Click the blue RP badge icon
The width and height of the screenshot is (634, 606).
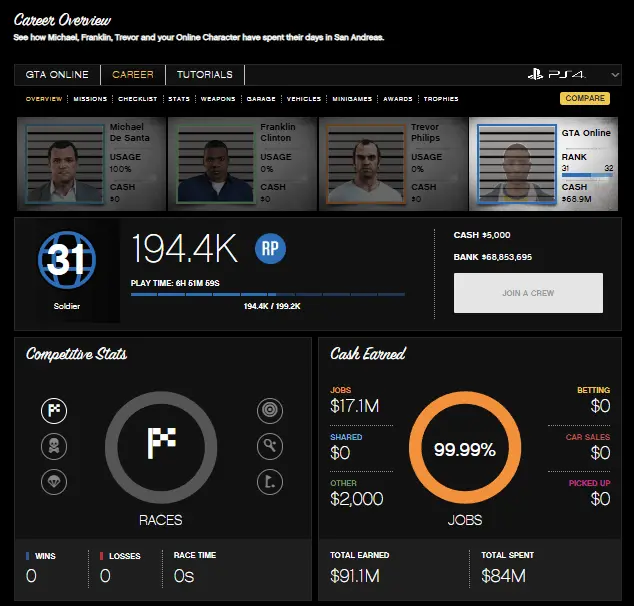270,249
